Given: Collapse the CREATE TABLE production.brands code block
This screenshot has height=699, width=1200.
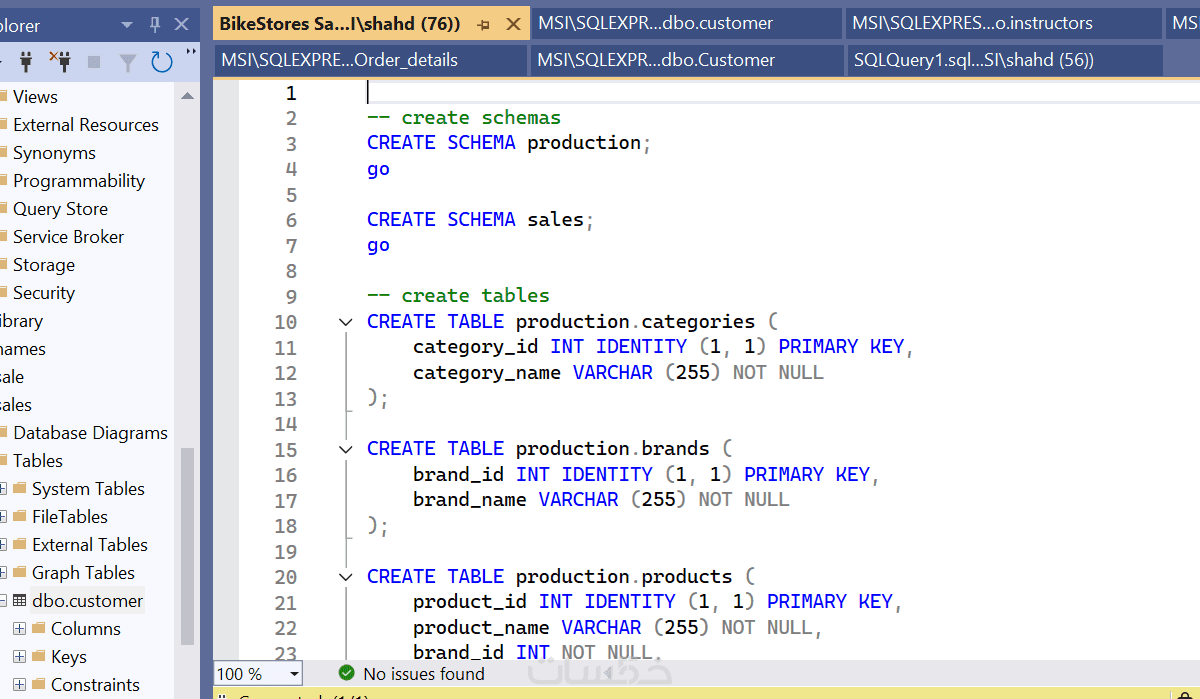Looking at the screenshot, I should pyautogui.click(x=345, y=449).
